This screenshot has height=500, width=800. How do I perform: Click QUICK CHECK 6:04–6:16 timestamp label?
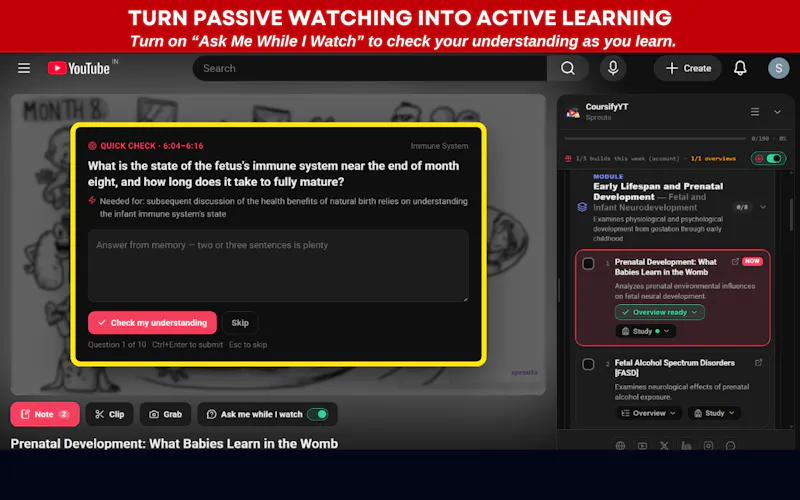pos(152,146)
